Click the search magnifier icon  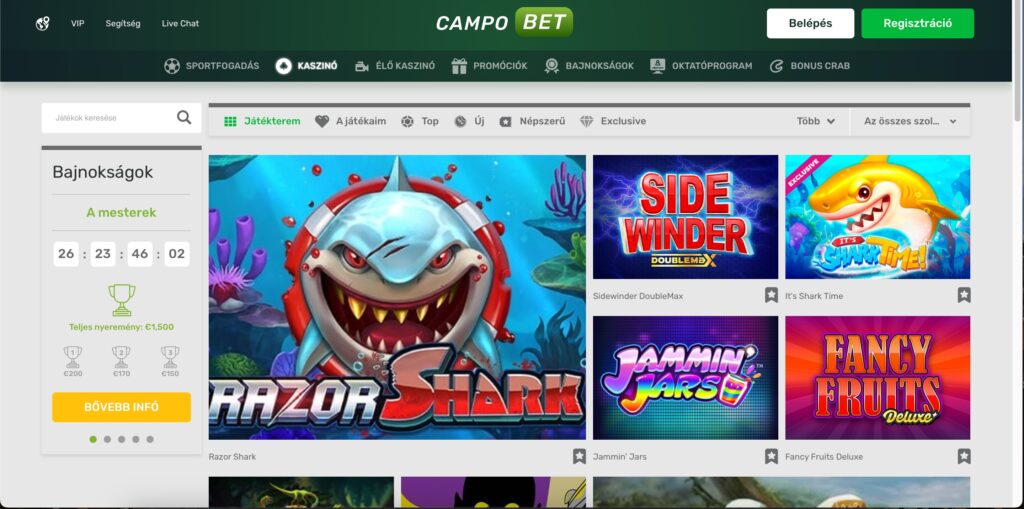[x=184, y=118]
